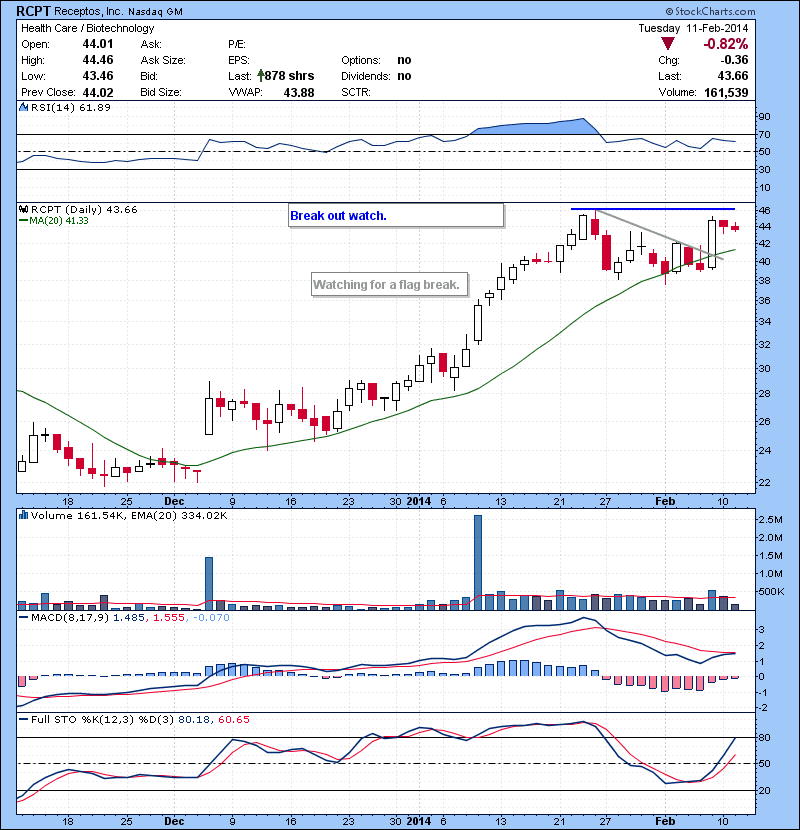The width and height of the screenshot is (800, 830).
Task: Click the Feb label under the price chart
Action: pos(665,501)
